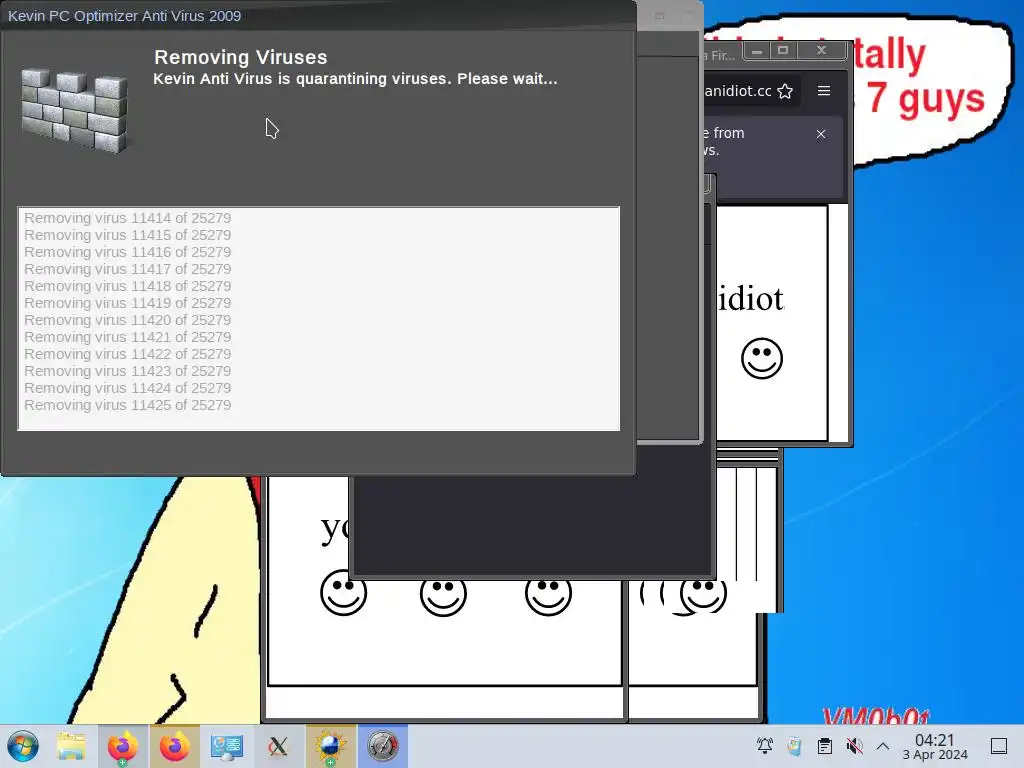Click the recycle bin tray icon
1024x768 pixels.
(x=794, y=745)
